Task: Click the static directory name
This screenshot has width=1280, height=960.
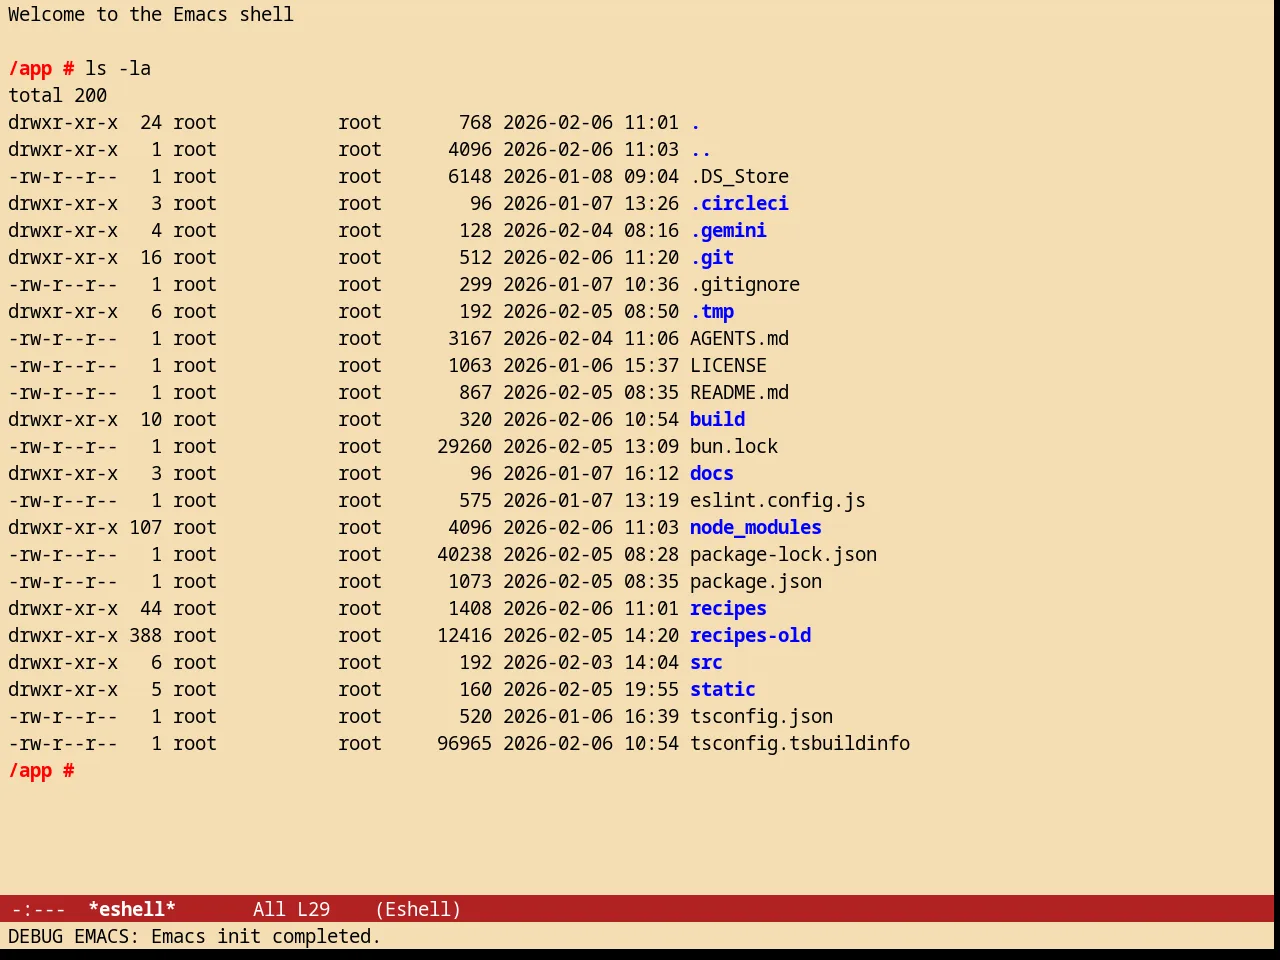Action: (x=723, y=690)
